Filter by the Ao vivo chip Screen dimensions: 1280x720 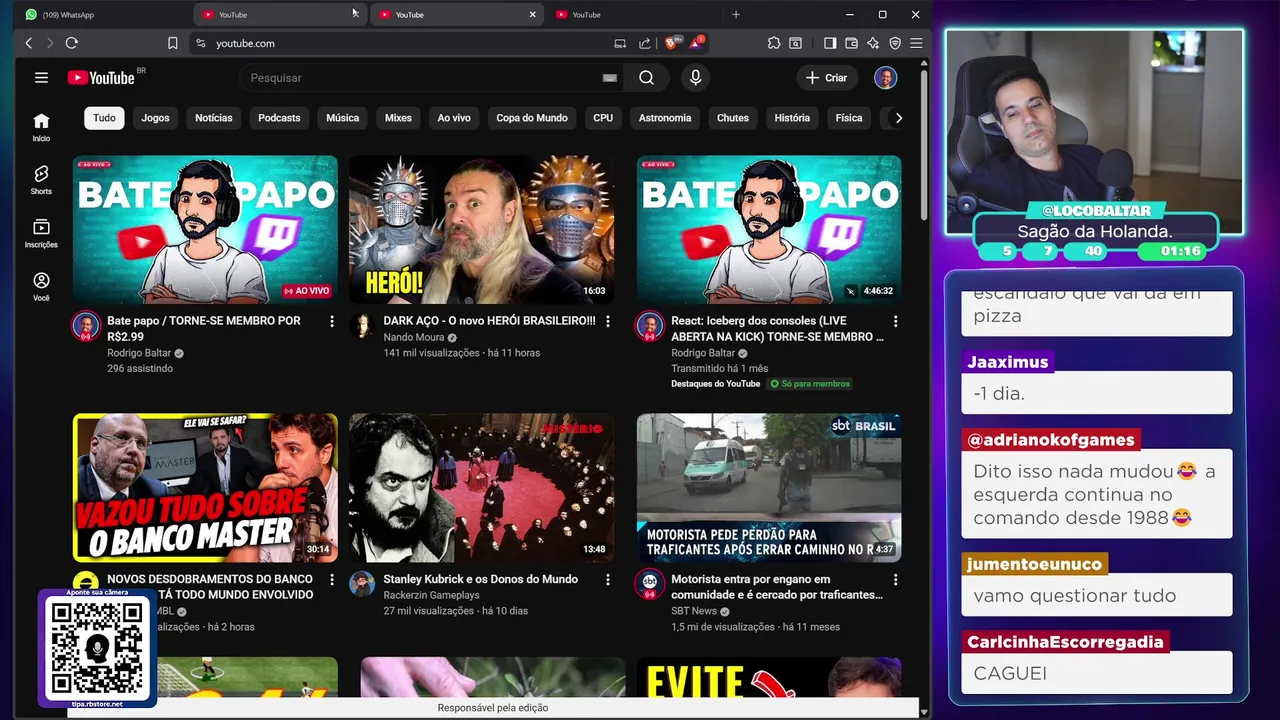click(x=453, y=118)
